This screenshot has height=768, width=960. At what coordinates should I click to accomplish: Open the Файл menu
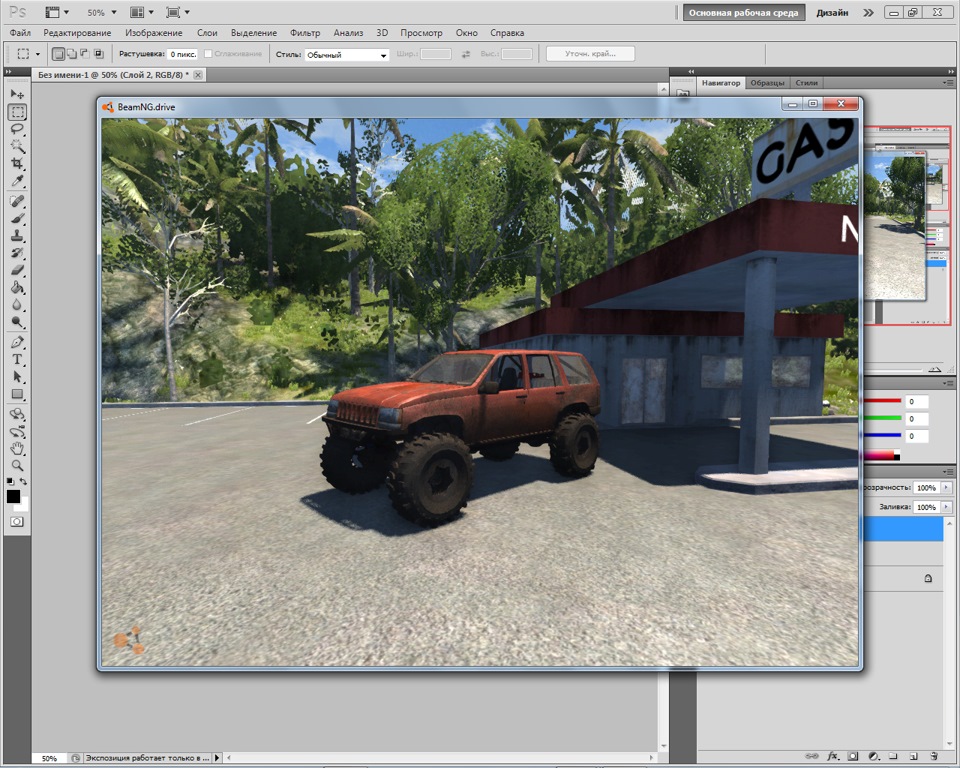click(x=20, y=33)
